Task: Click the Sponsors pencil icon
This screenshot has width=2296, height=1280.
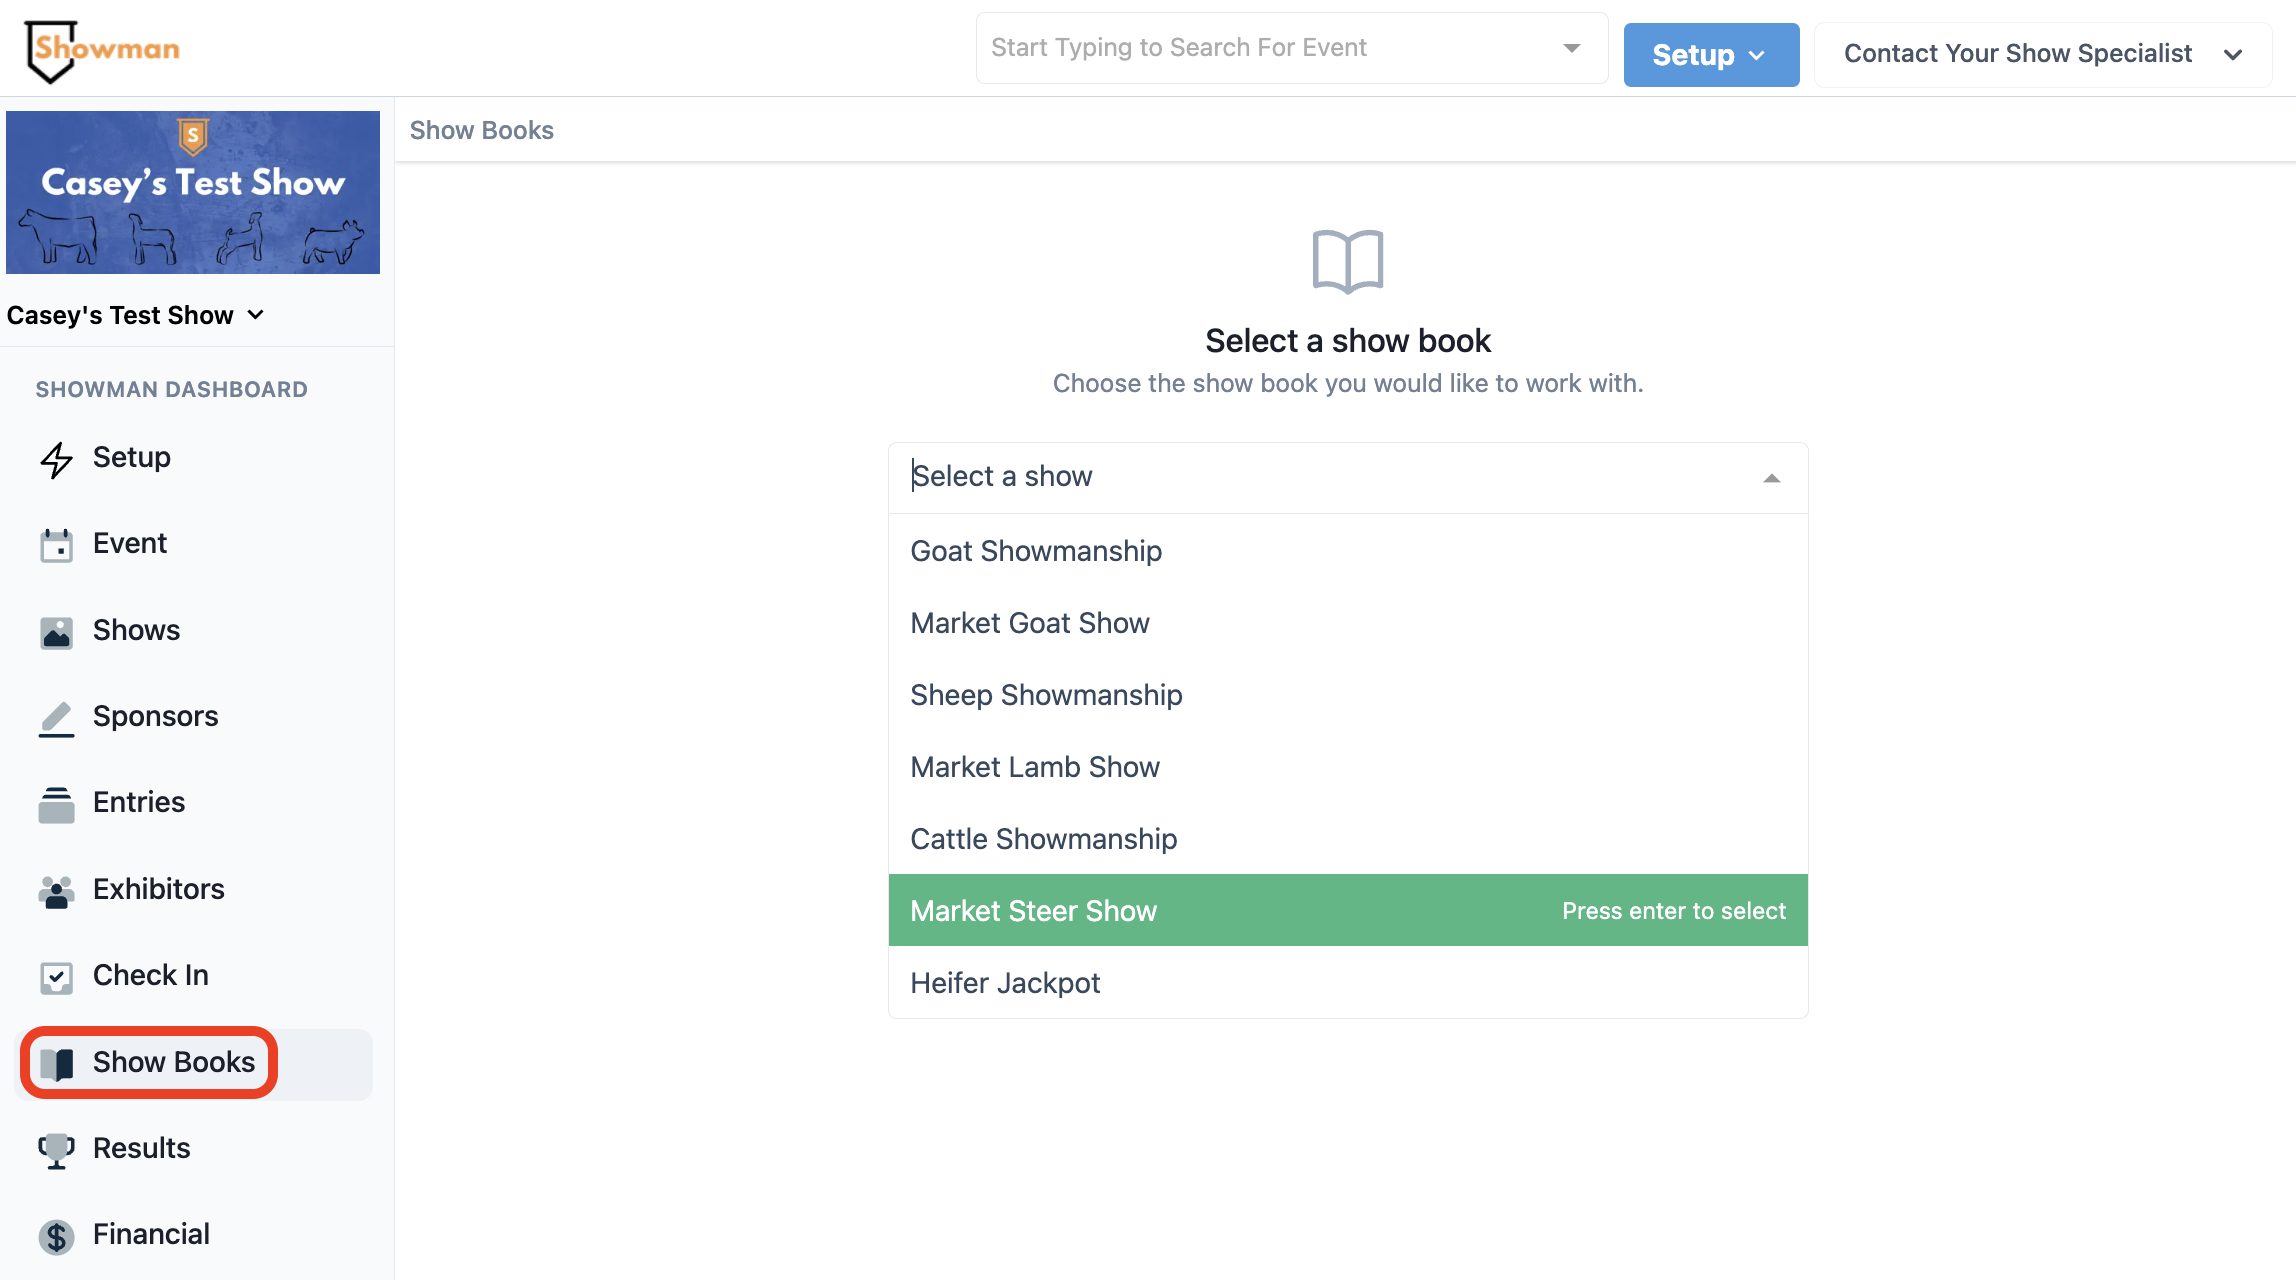Action: click(56, 718)
